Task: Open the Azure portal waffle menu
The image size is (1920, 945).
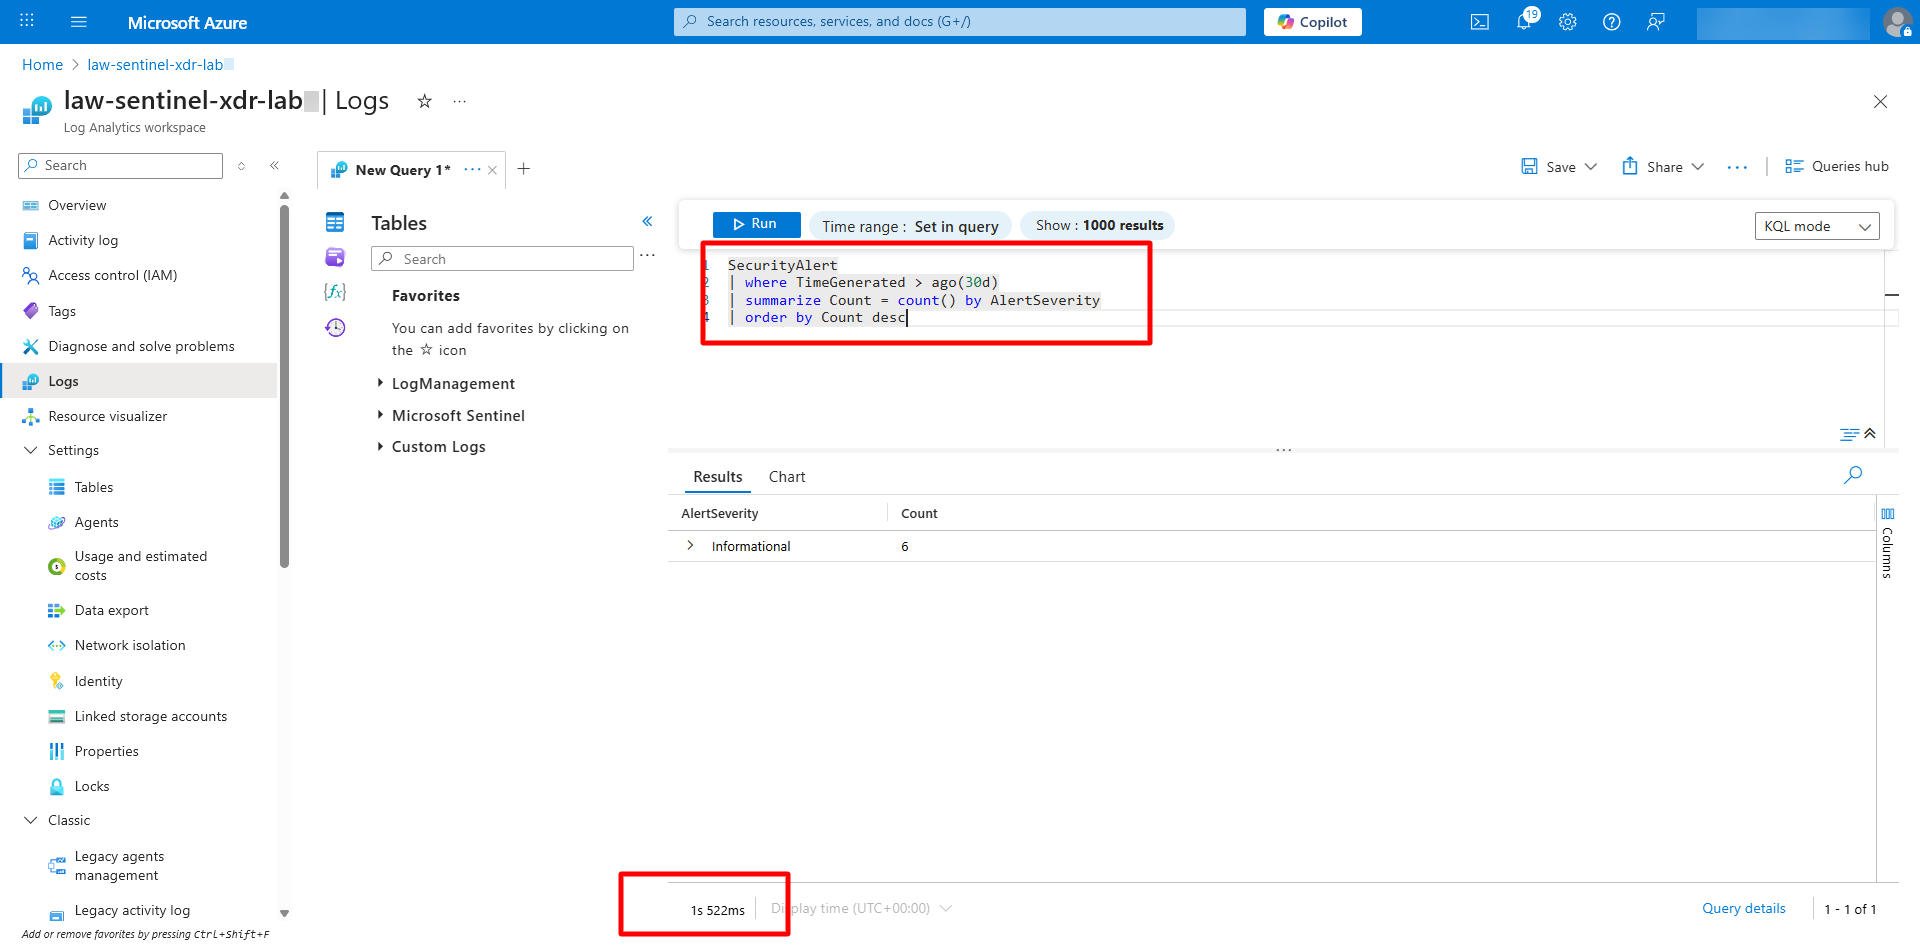Action: 27,21
